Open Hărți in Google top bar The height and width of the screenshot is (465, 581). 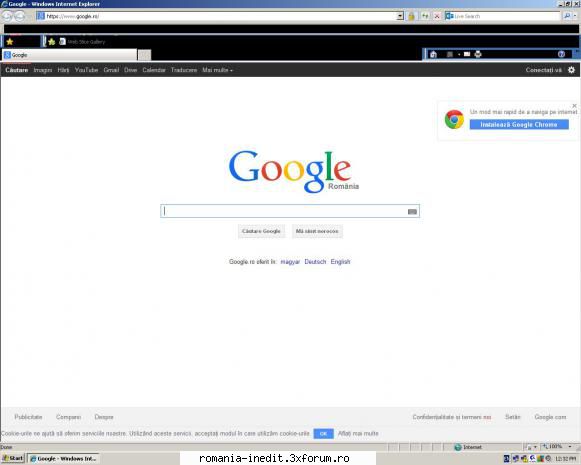63,70
